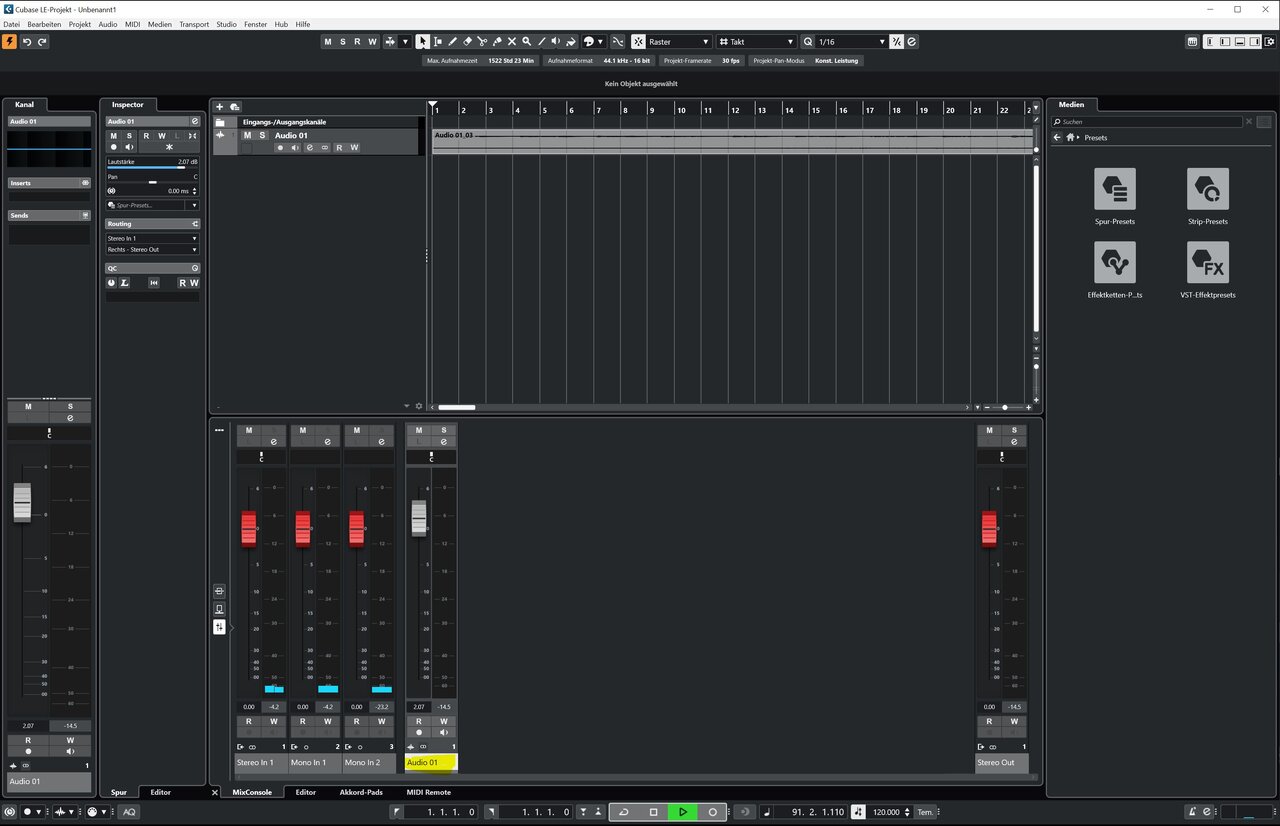Open the Transport menu

tap(194, 24)
